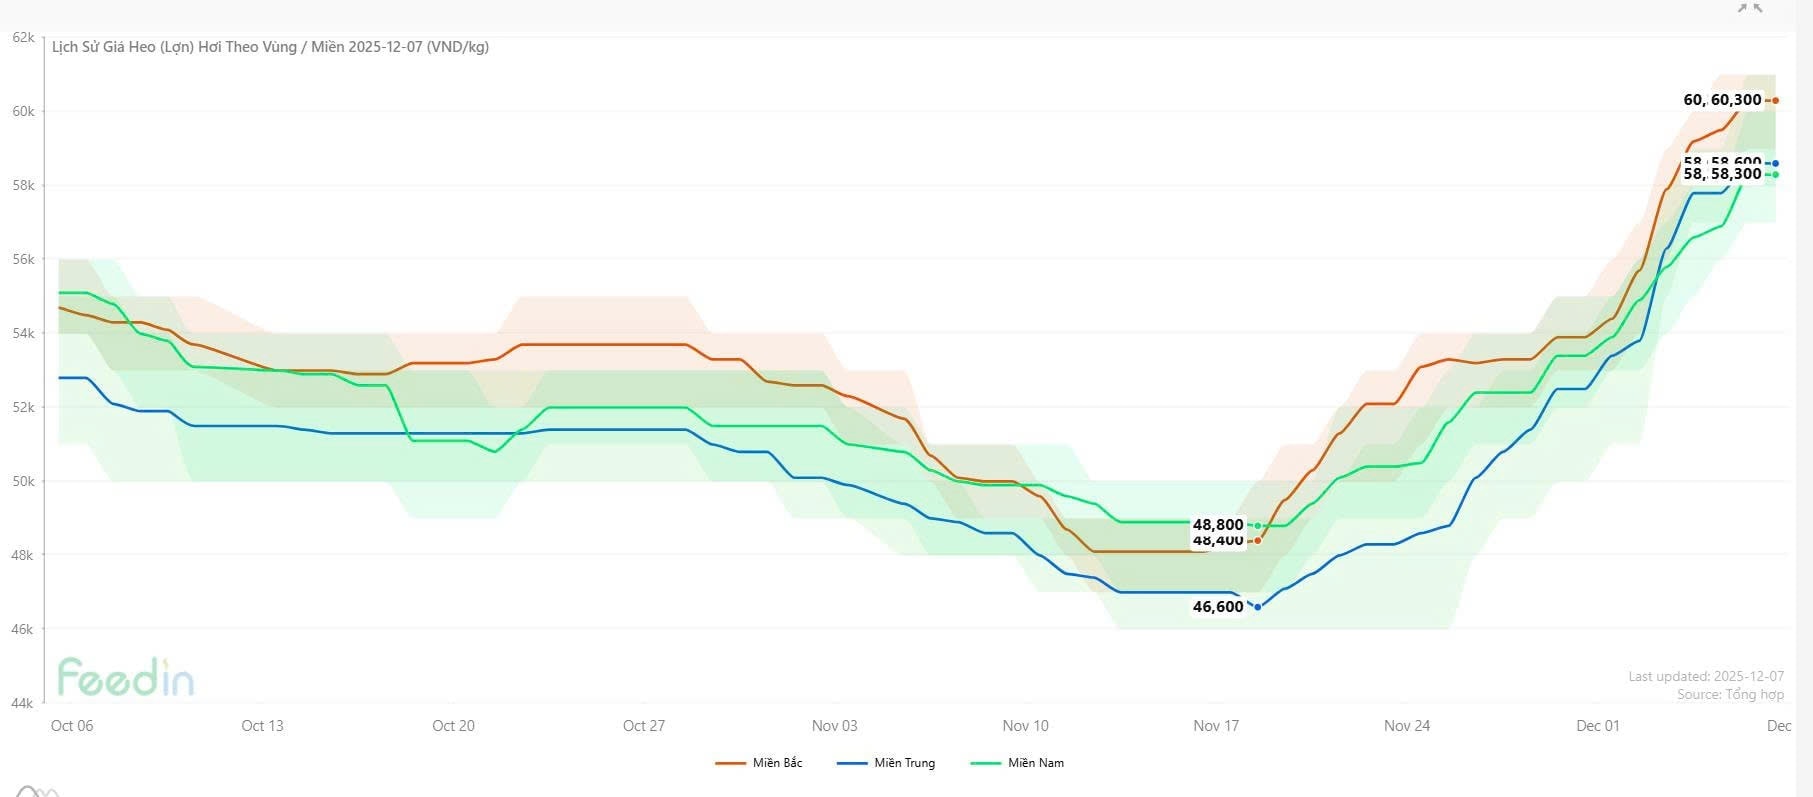Click the Nov 17 x-axis date label
This screenshot has height=797, width=1813.
click(x=1216, y=726)
